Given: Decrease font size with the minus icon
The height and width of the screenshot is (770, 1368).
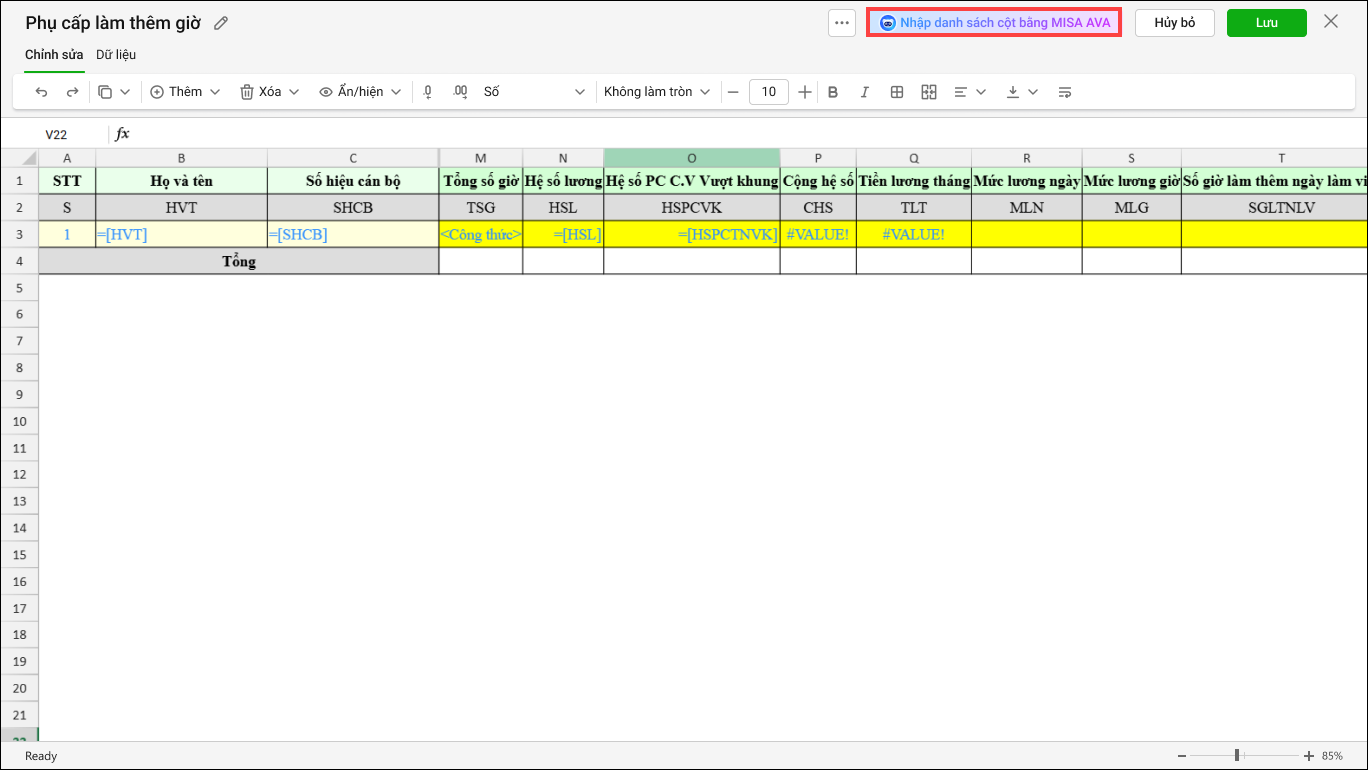Looking at the screenshot, I should point(733,92).
